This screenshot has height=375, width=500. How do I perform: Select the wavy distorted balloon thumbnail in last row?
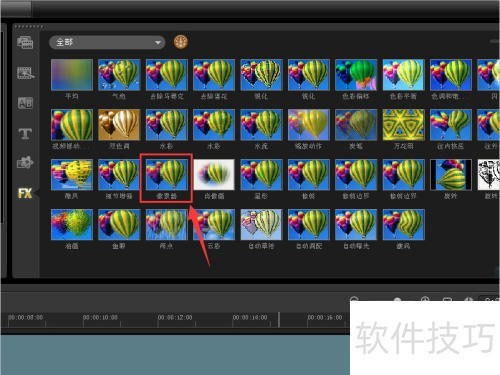[403, 225]
